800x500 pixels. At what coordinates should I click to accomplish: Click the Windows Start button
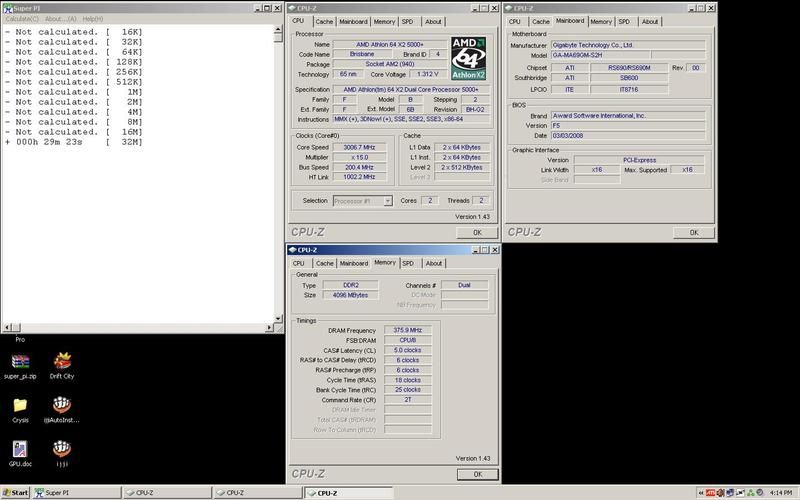(x=16, y=493)
